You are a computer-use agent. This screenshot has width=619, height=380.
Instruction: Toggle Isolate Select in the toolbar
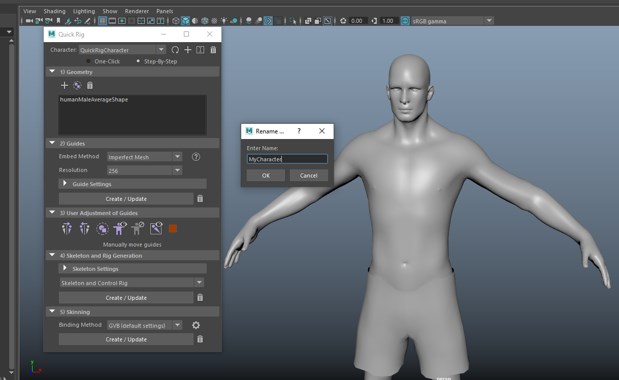pyautogui.click(x=293, y=21)
